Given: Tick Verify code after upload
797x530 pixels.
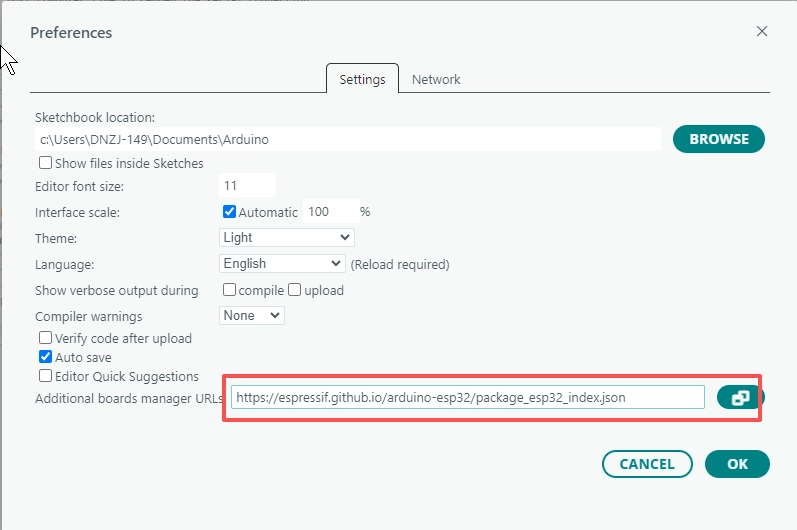Looking at the screenshot, I should coord(45,337).
